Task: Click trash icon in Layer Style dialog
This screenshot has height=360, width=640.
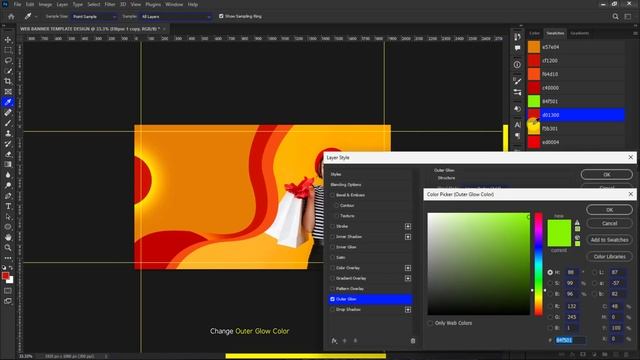Action: tap(413, 340)
